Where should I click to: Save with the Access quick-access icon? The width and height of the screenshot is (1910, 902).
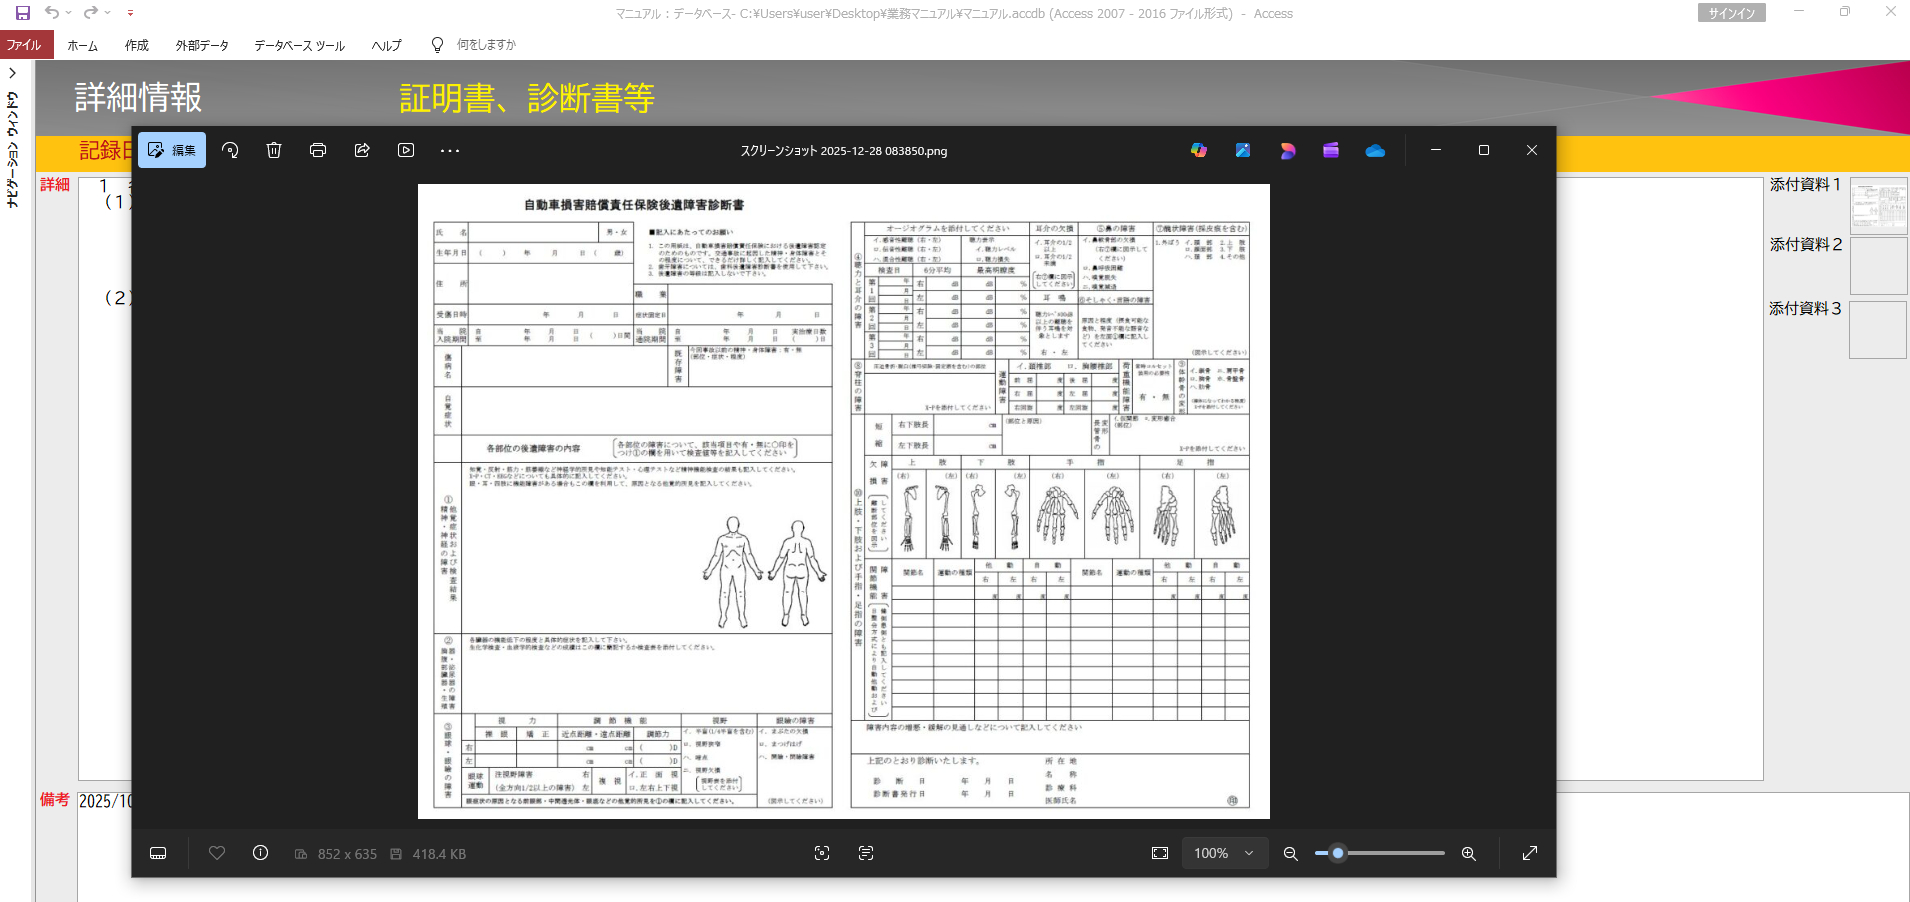tap(23, 13)
